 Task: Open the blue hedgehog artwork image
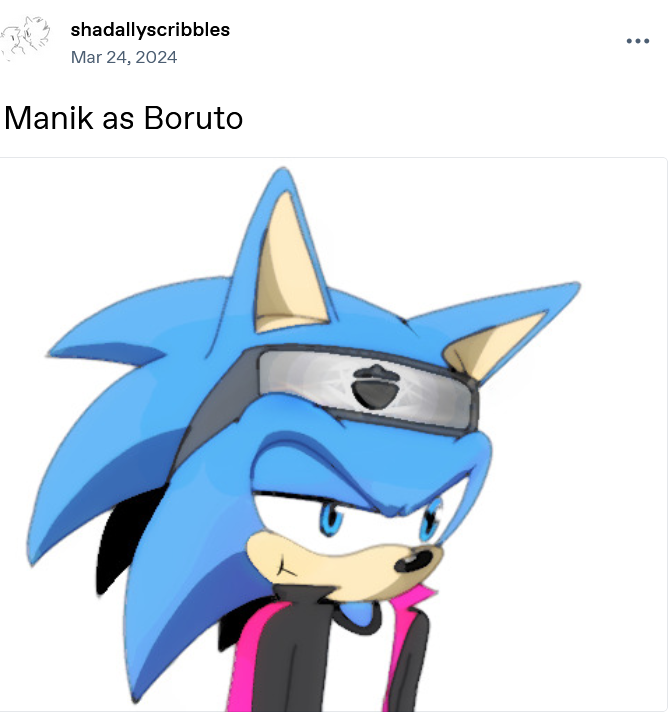click(x=333, y=434)
